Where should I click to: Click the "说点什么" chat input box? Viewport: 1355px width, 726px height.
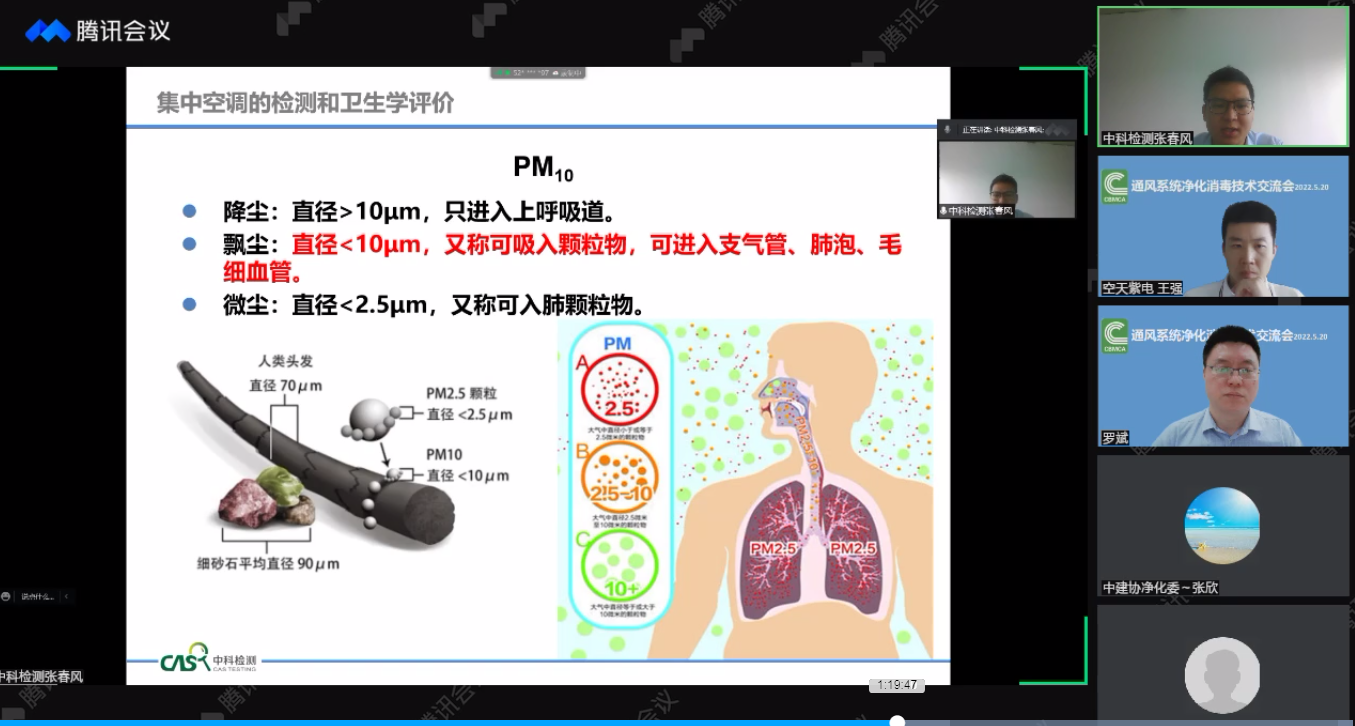point(36,596)
